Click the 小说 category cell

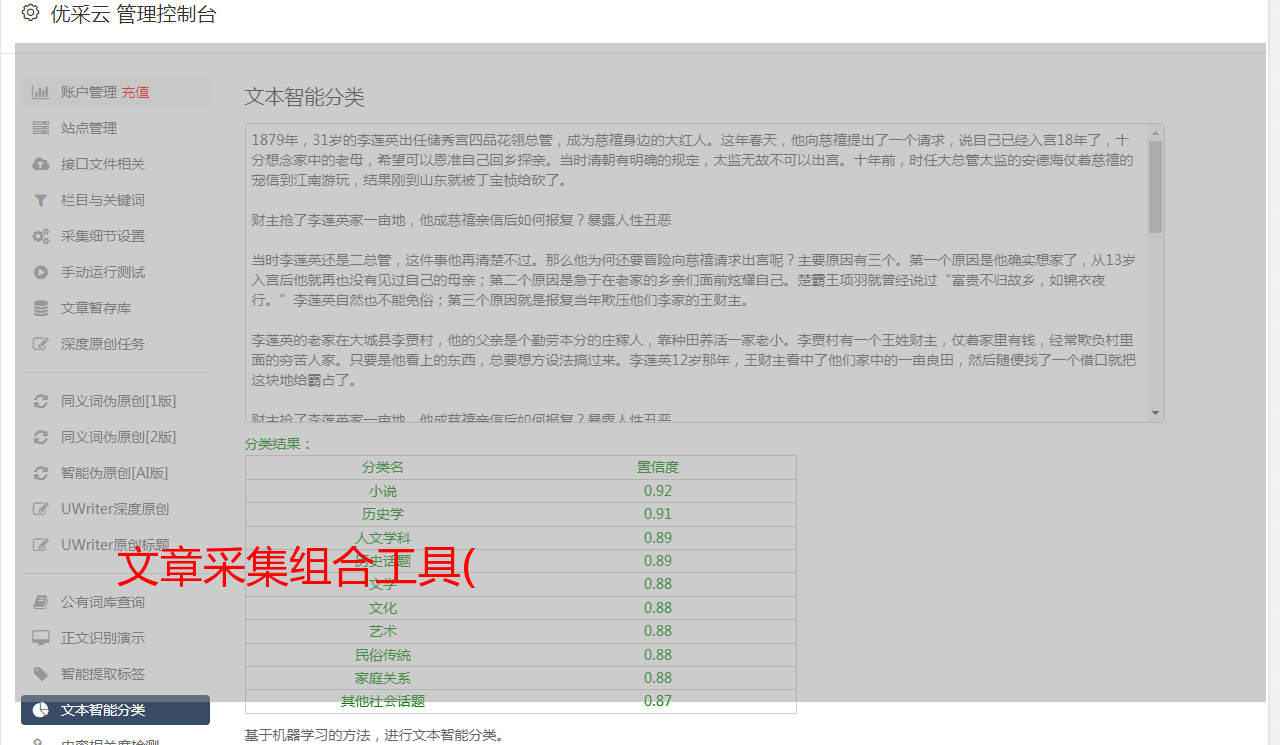click(x=383, y=491)
